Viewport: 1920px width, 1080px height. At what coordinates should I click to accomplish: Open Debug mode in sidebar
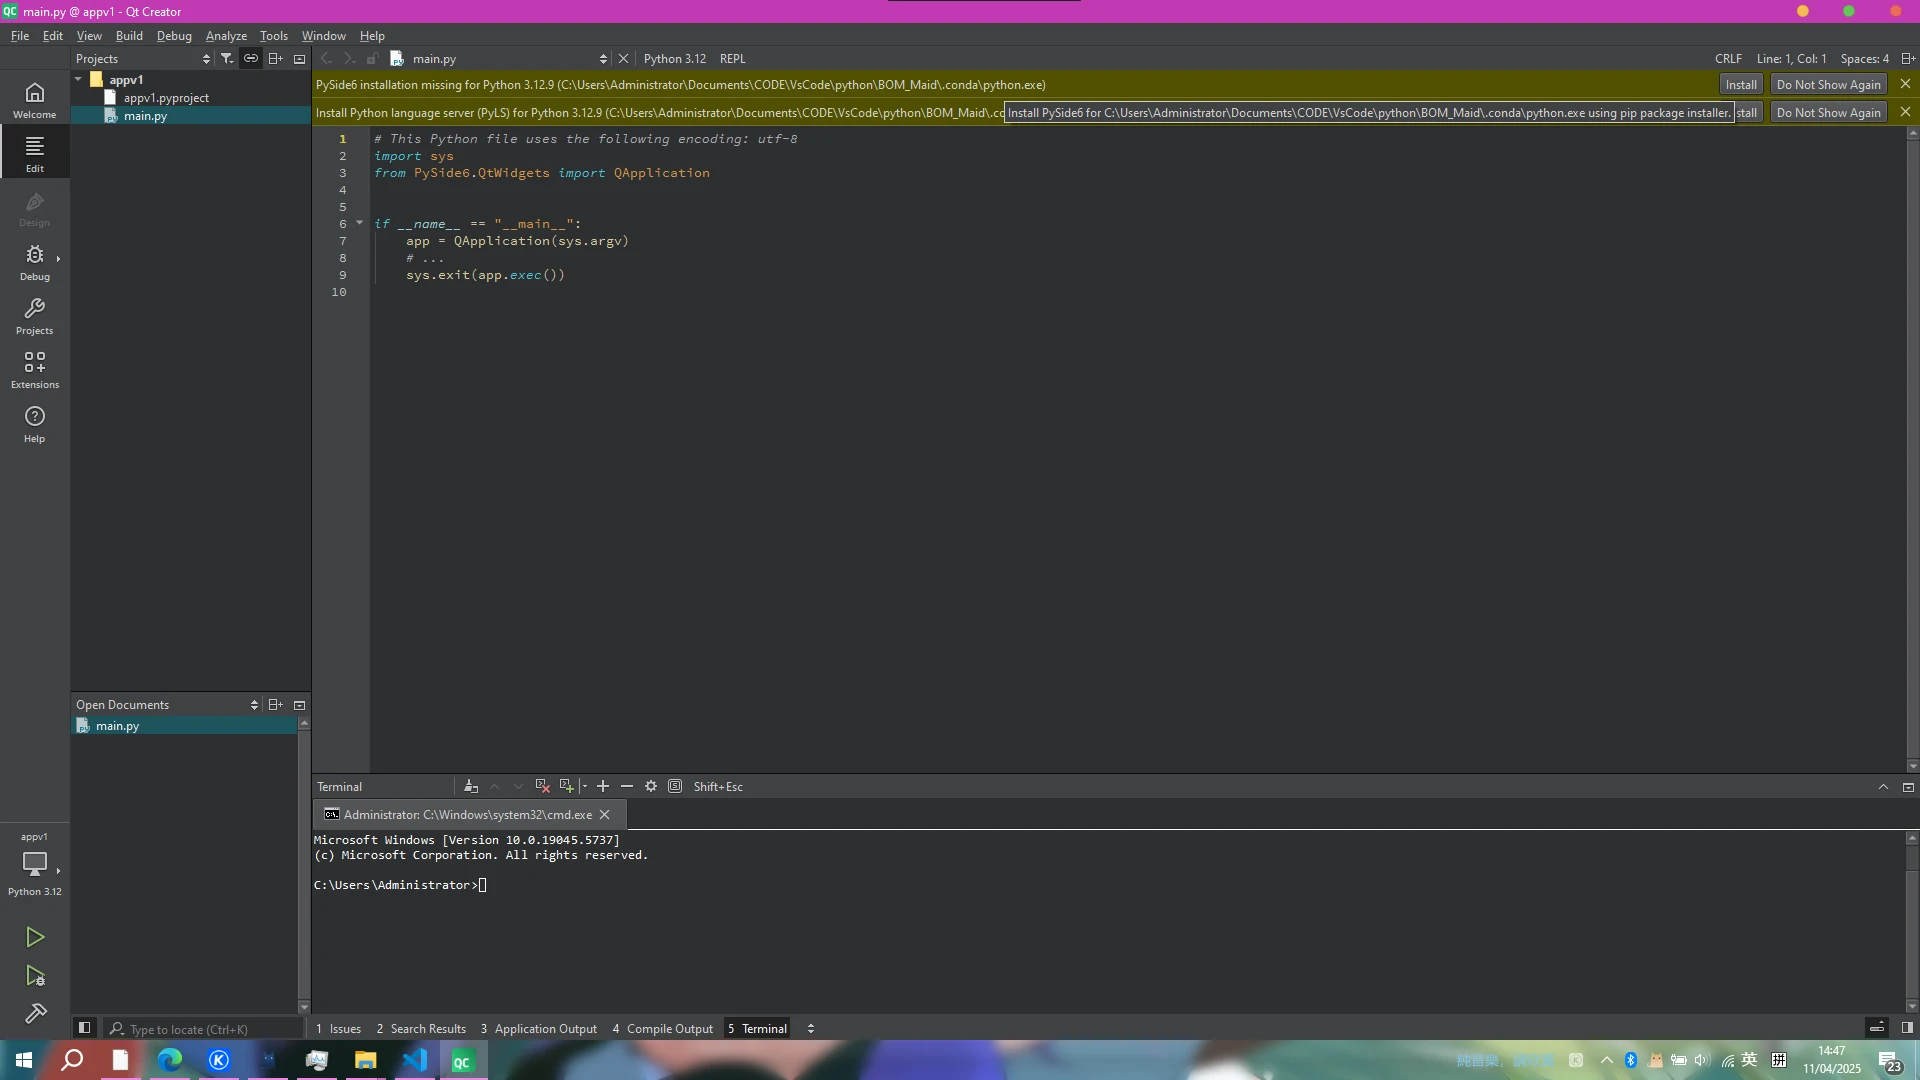(34, 261)
